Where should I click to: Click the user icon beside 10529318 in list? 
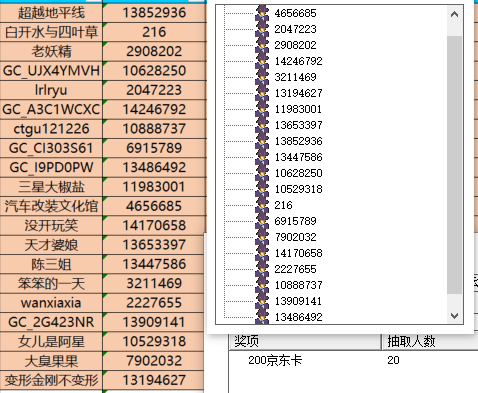(262, 189)
